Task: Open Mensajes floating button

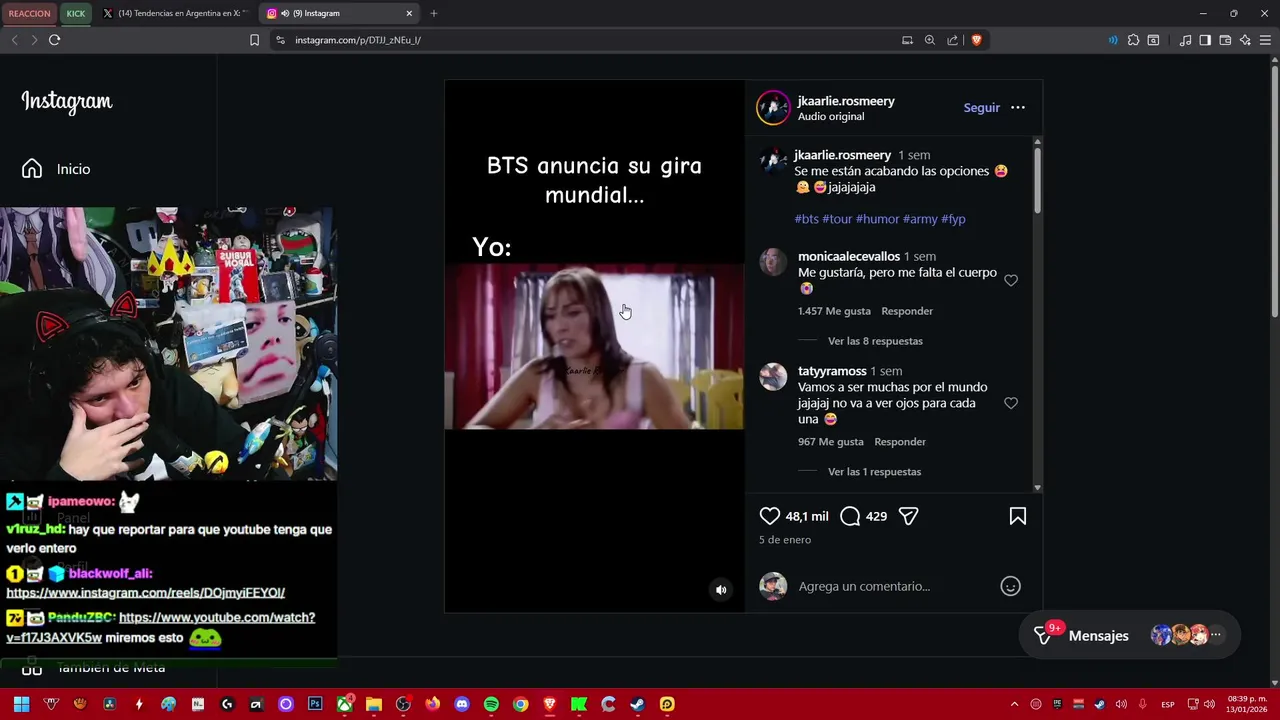Action: click(x=1129, y=635)
